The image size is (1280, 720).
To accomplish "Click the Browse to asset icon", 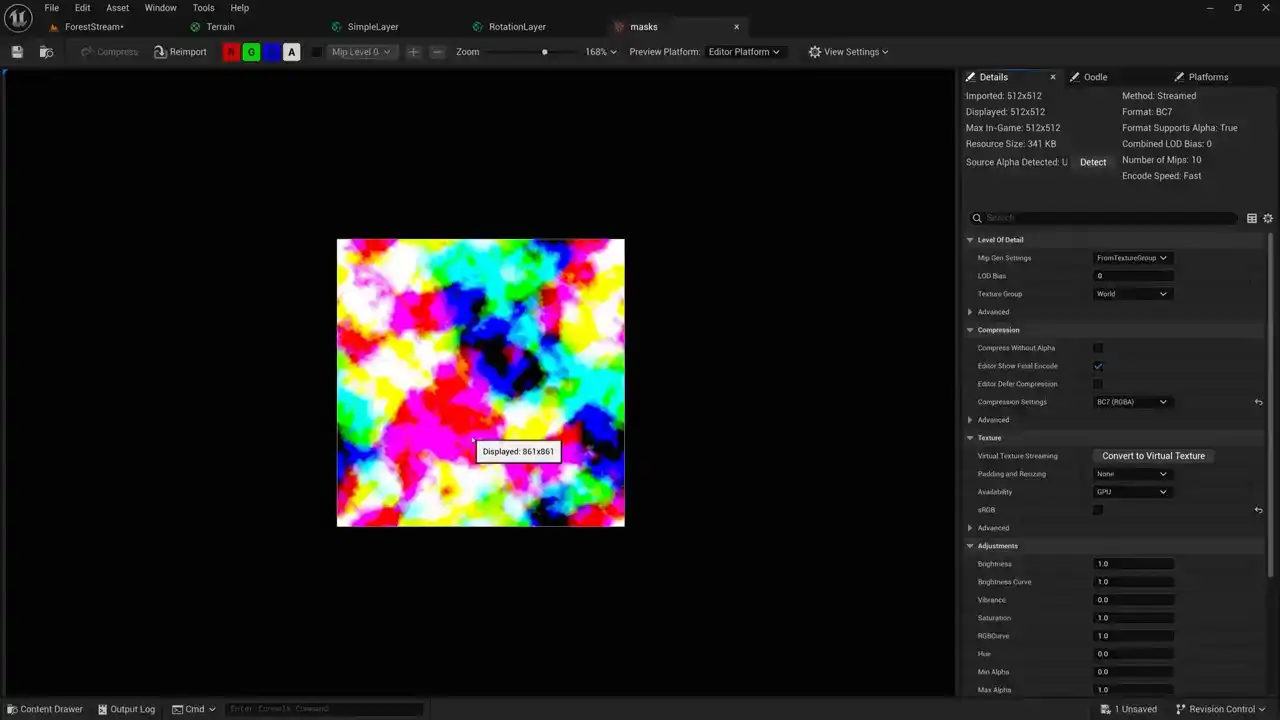I will [x=46, y=52].
